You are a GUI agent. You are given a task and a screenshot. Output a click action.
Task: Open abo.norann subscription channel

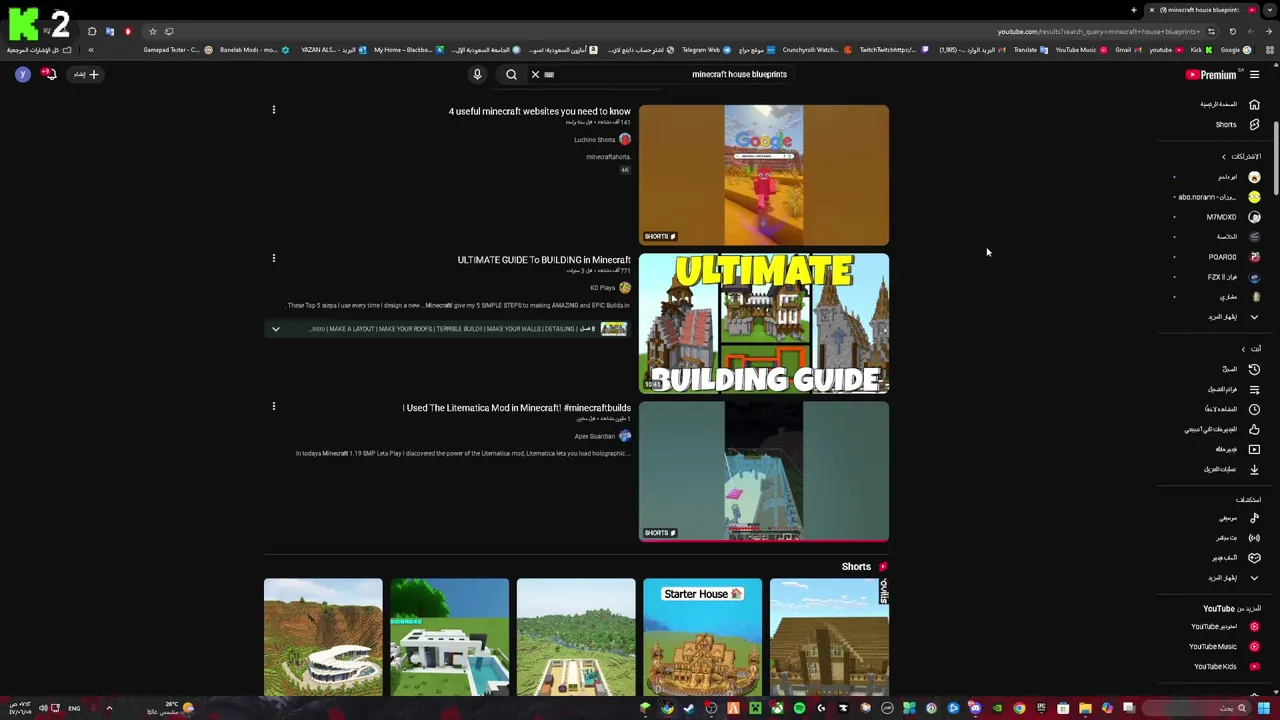tap(1220, 197)
